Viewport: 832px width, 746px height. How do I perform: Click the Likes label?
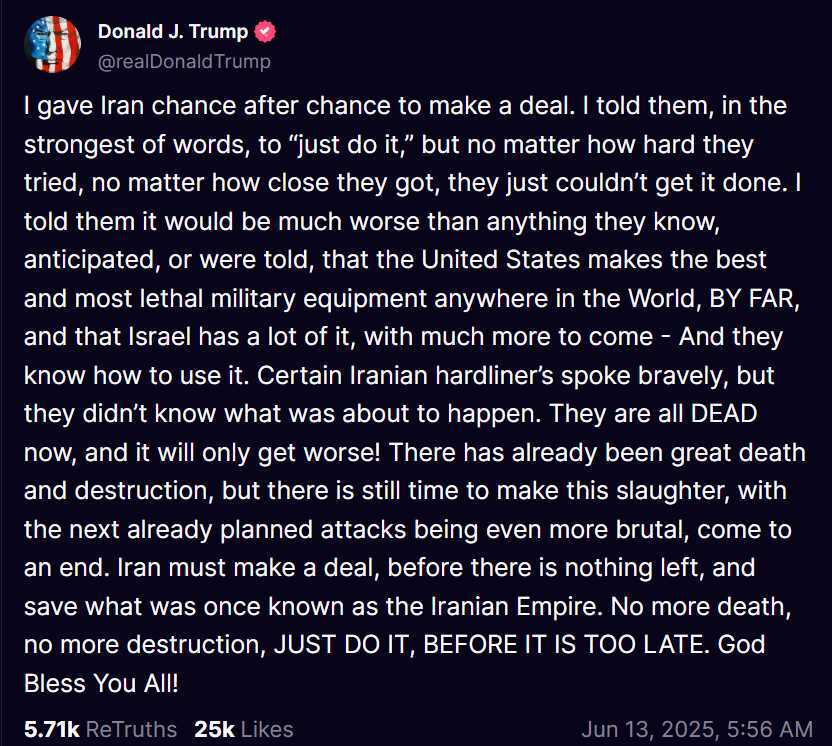267,730
